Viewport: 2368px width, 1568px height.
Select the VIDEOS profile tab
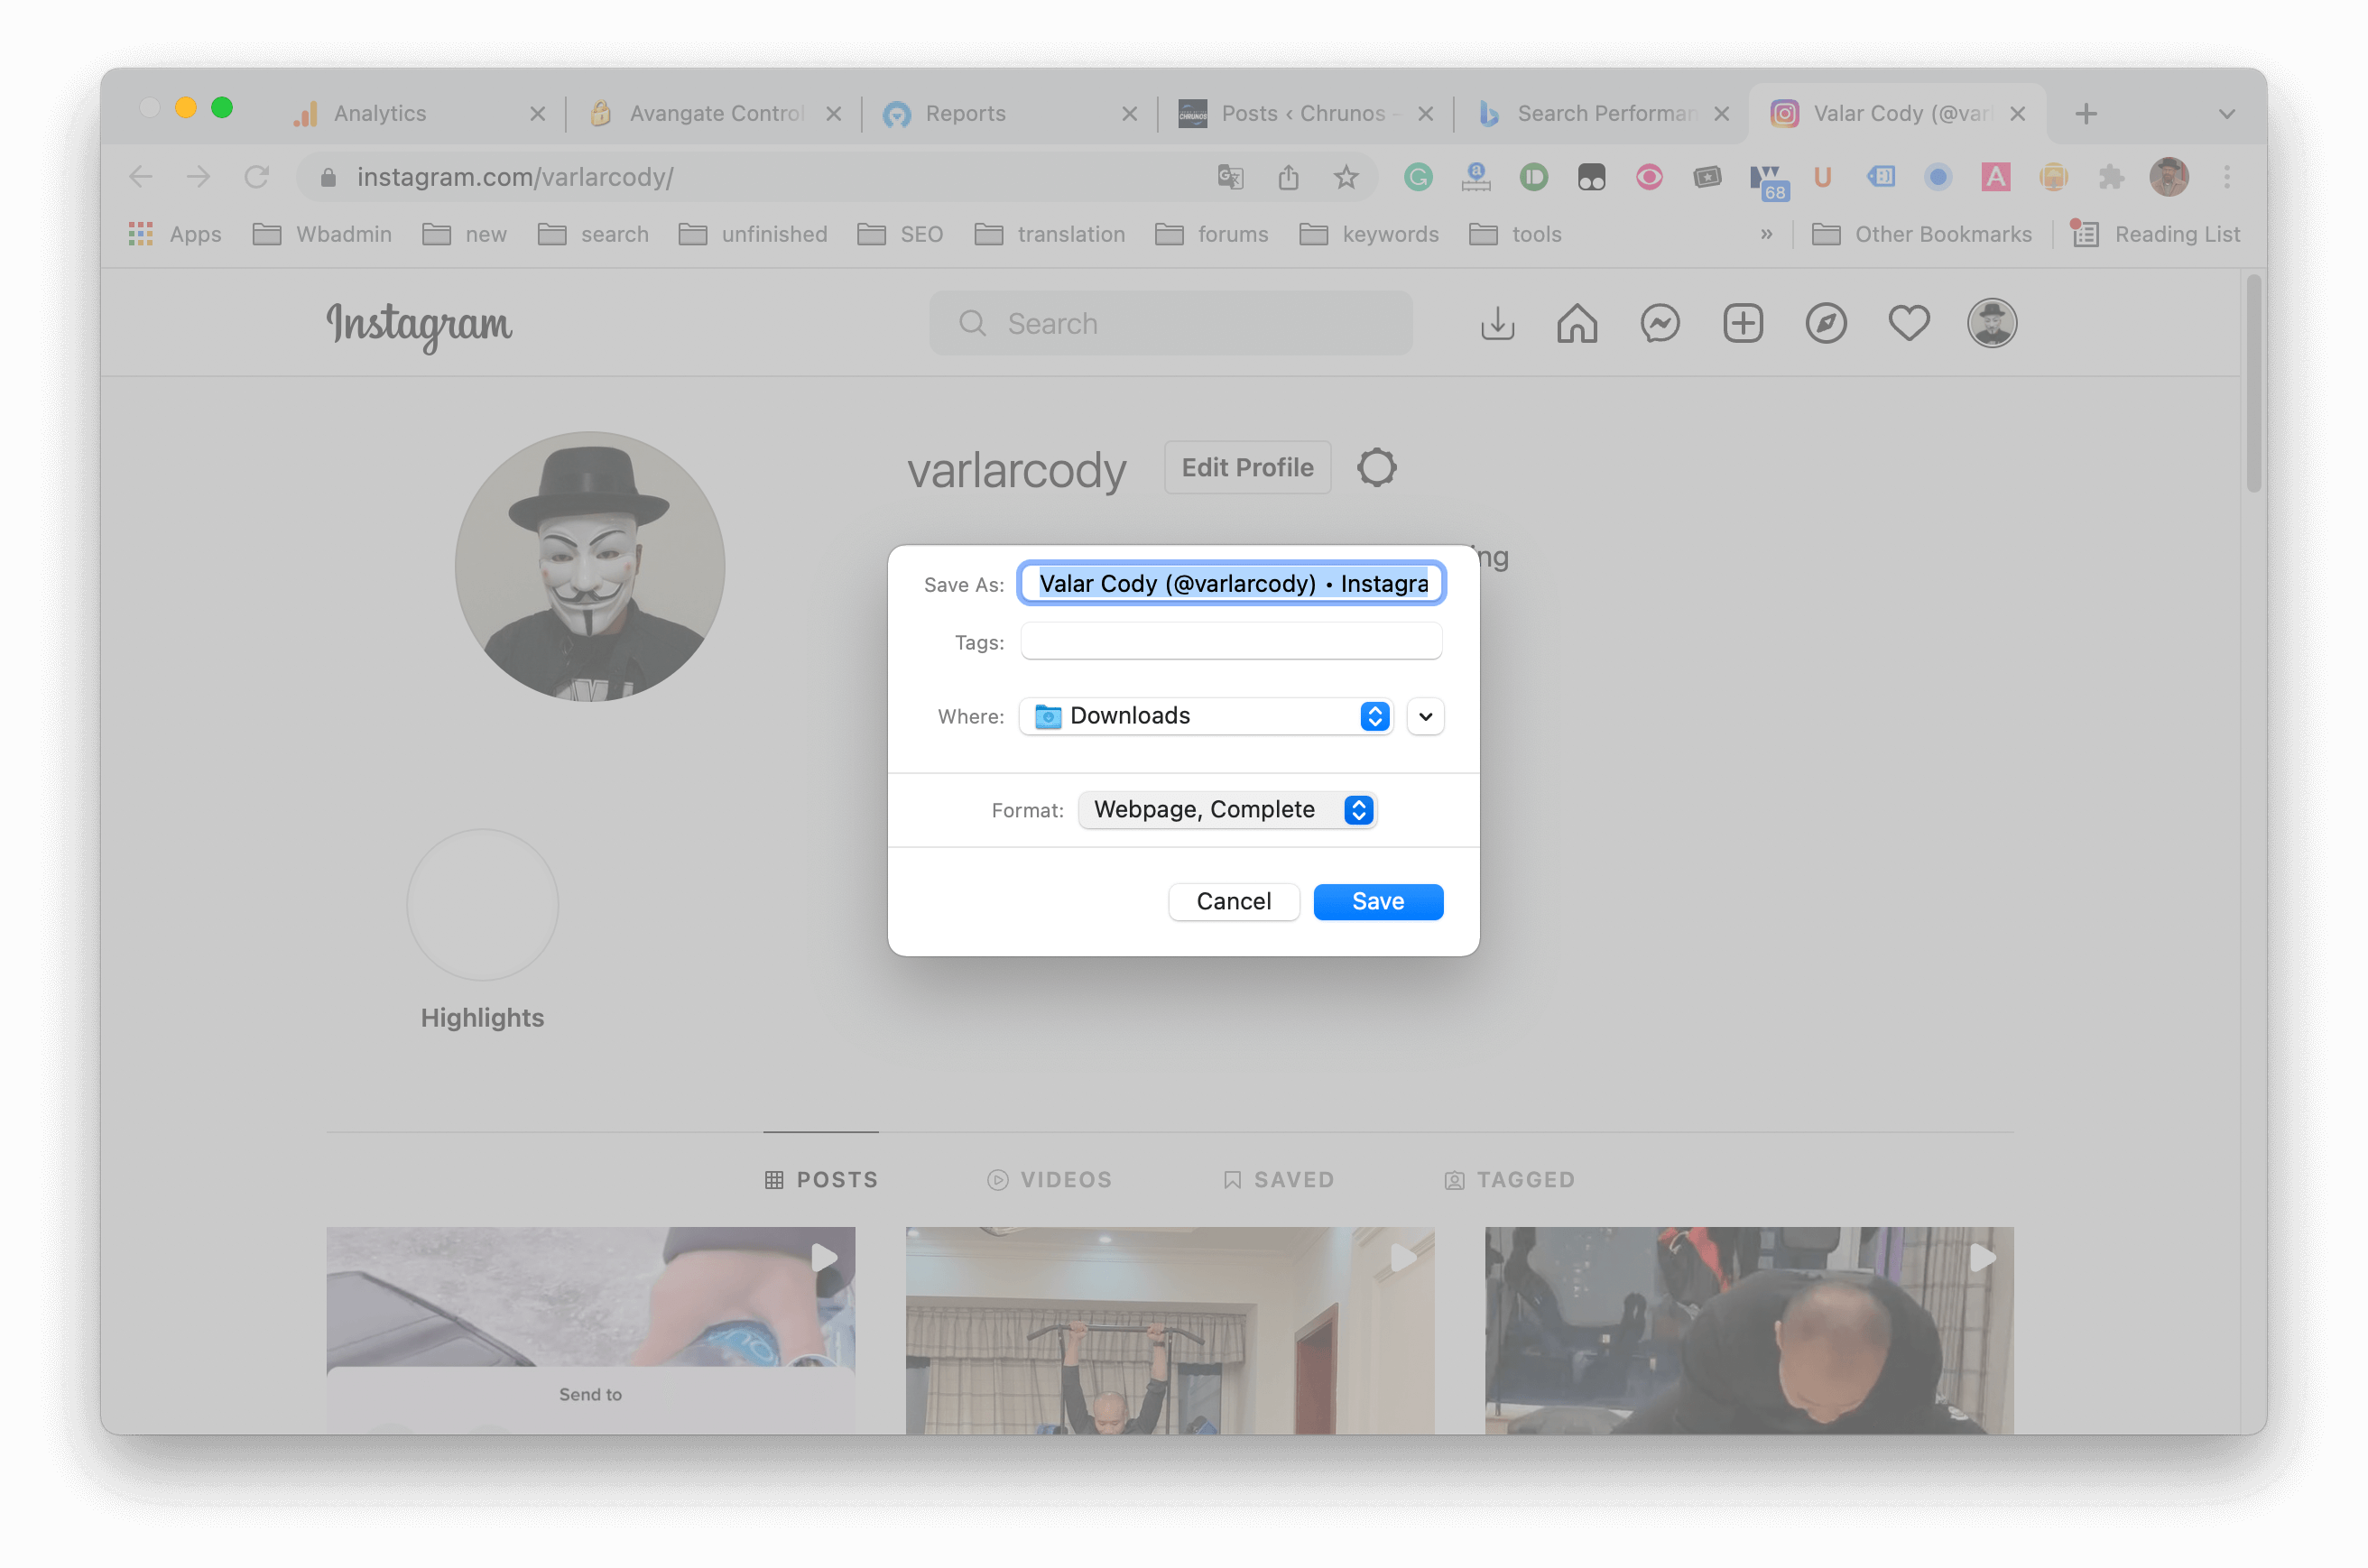1049,1180
